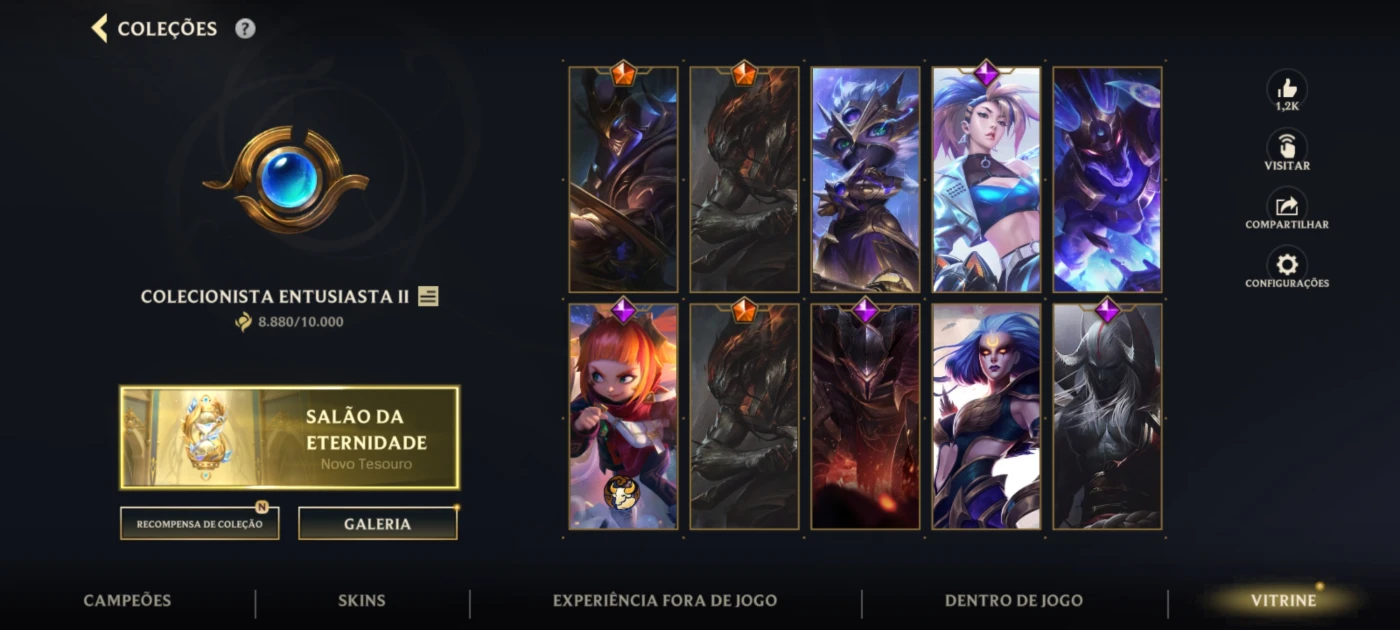Click the ram emote badge on Annie card
The image size is (1400, 630).
(621, 493)
